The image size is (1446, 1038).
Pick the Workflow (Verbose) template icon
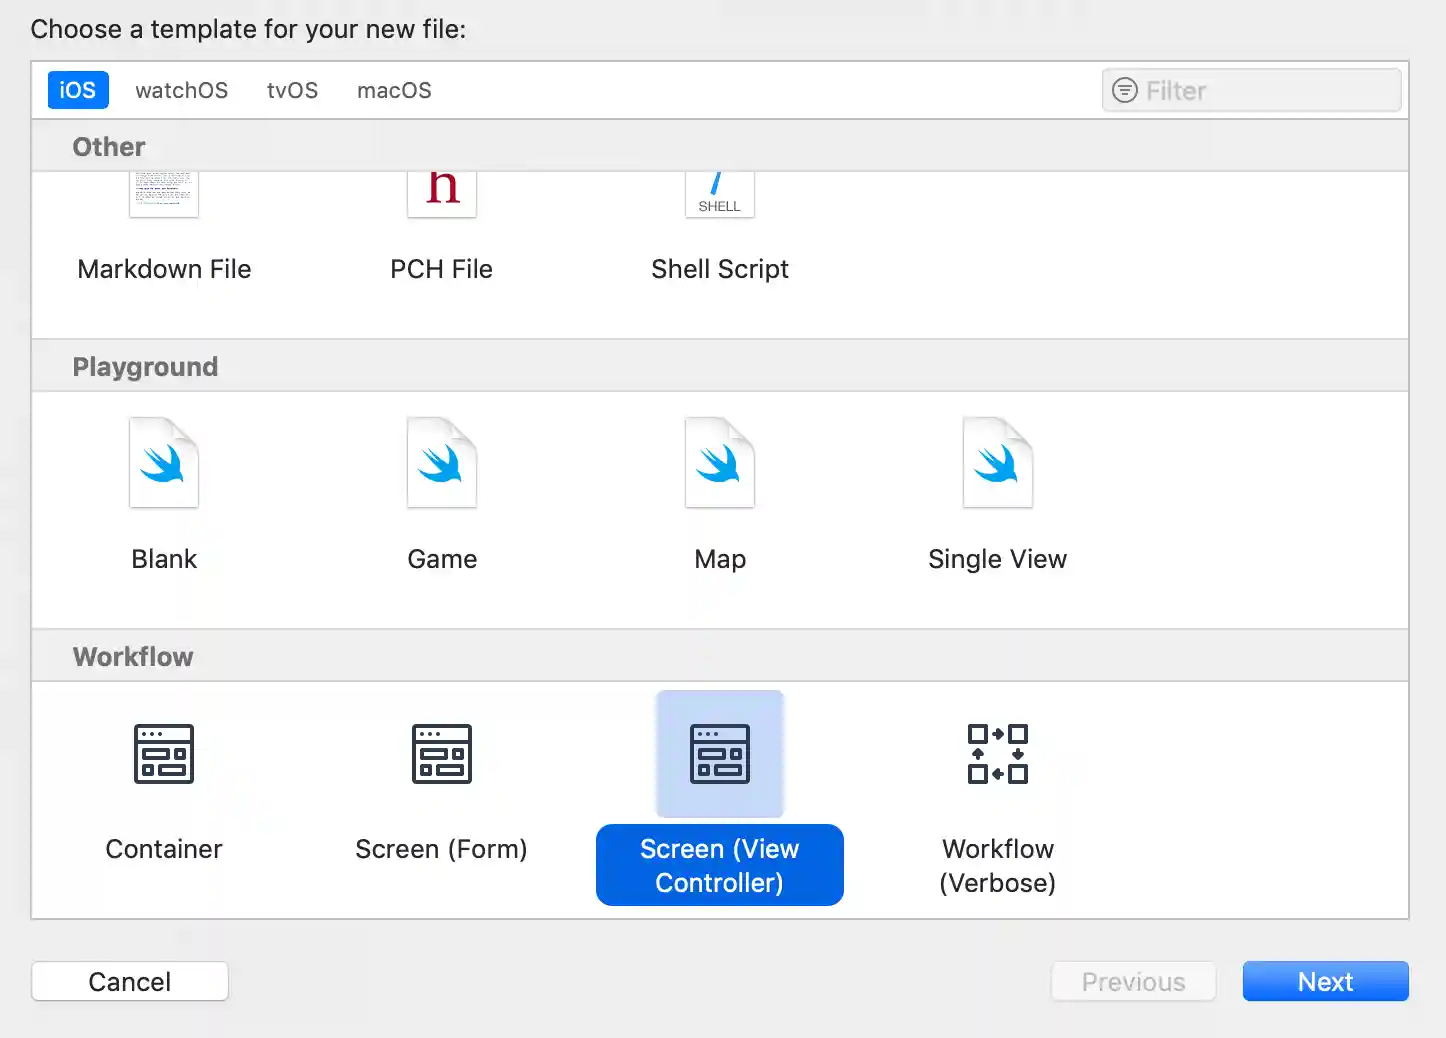point(997,754)
